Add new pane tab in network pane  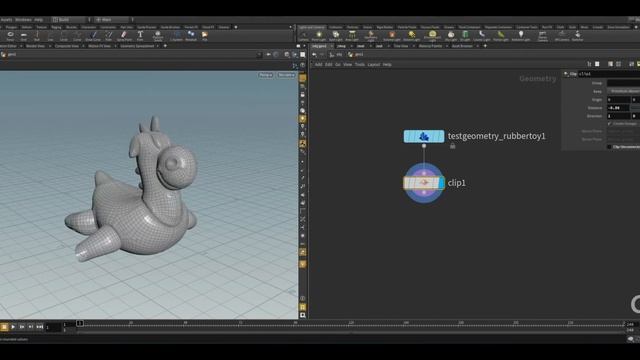tap(485, 46)
